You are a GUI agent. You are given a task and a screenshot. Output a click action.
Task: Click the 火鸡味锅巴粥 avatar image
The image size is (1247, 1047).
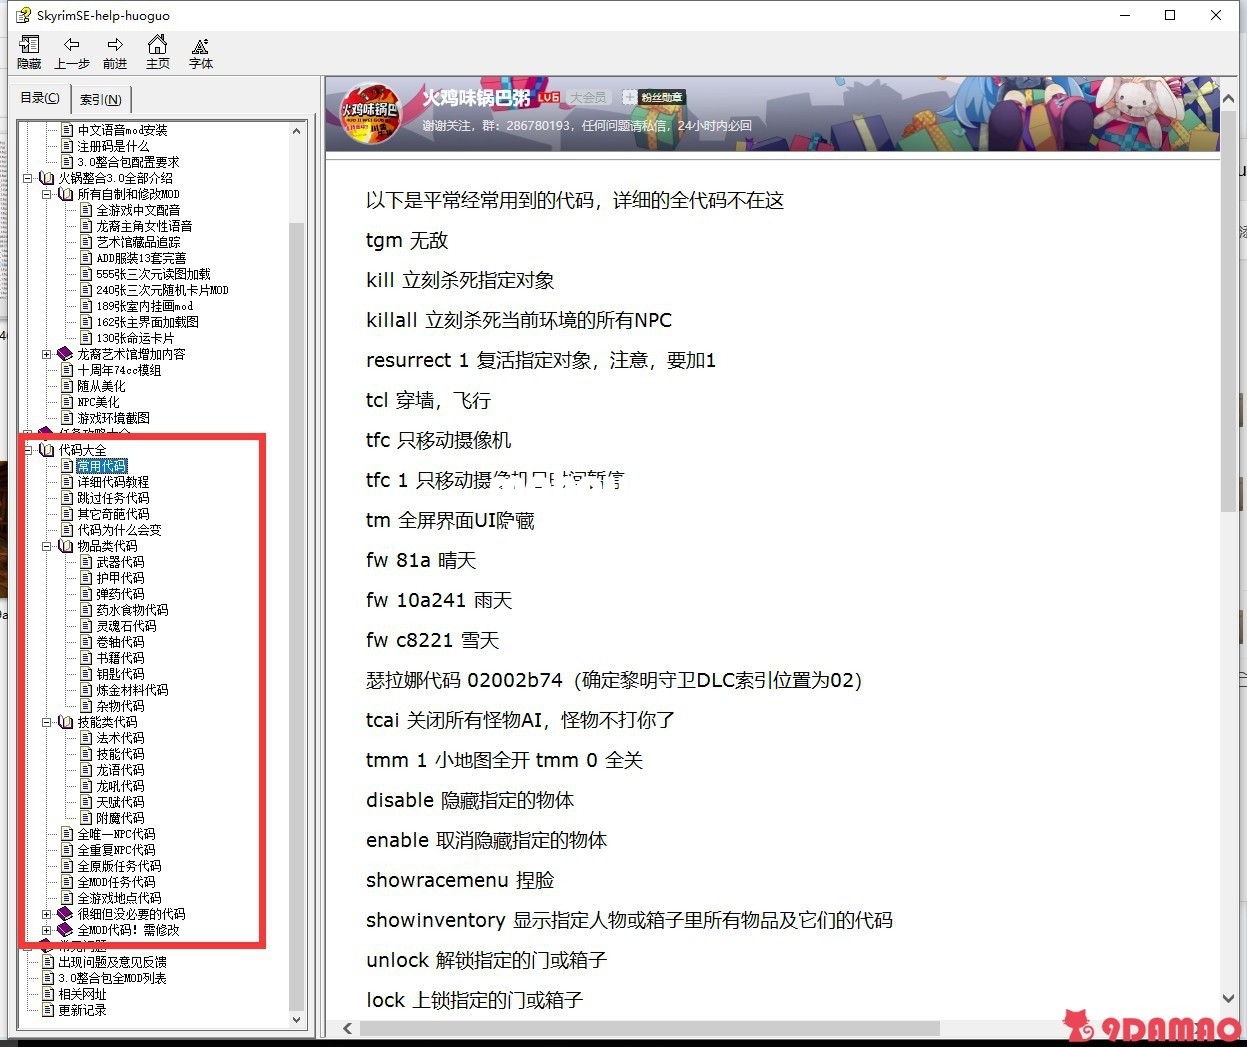(370, 113)
